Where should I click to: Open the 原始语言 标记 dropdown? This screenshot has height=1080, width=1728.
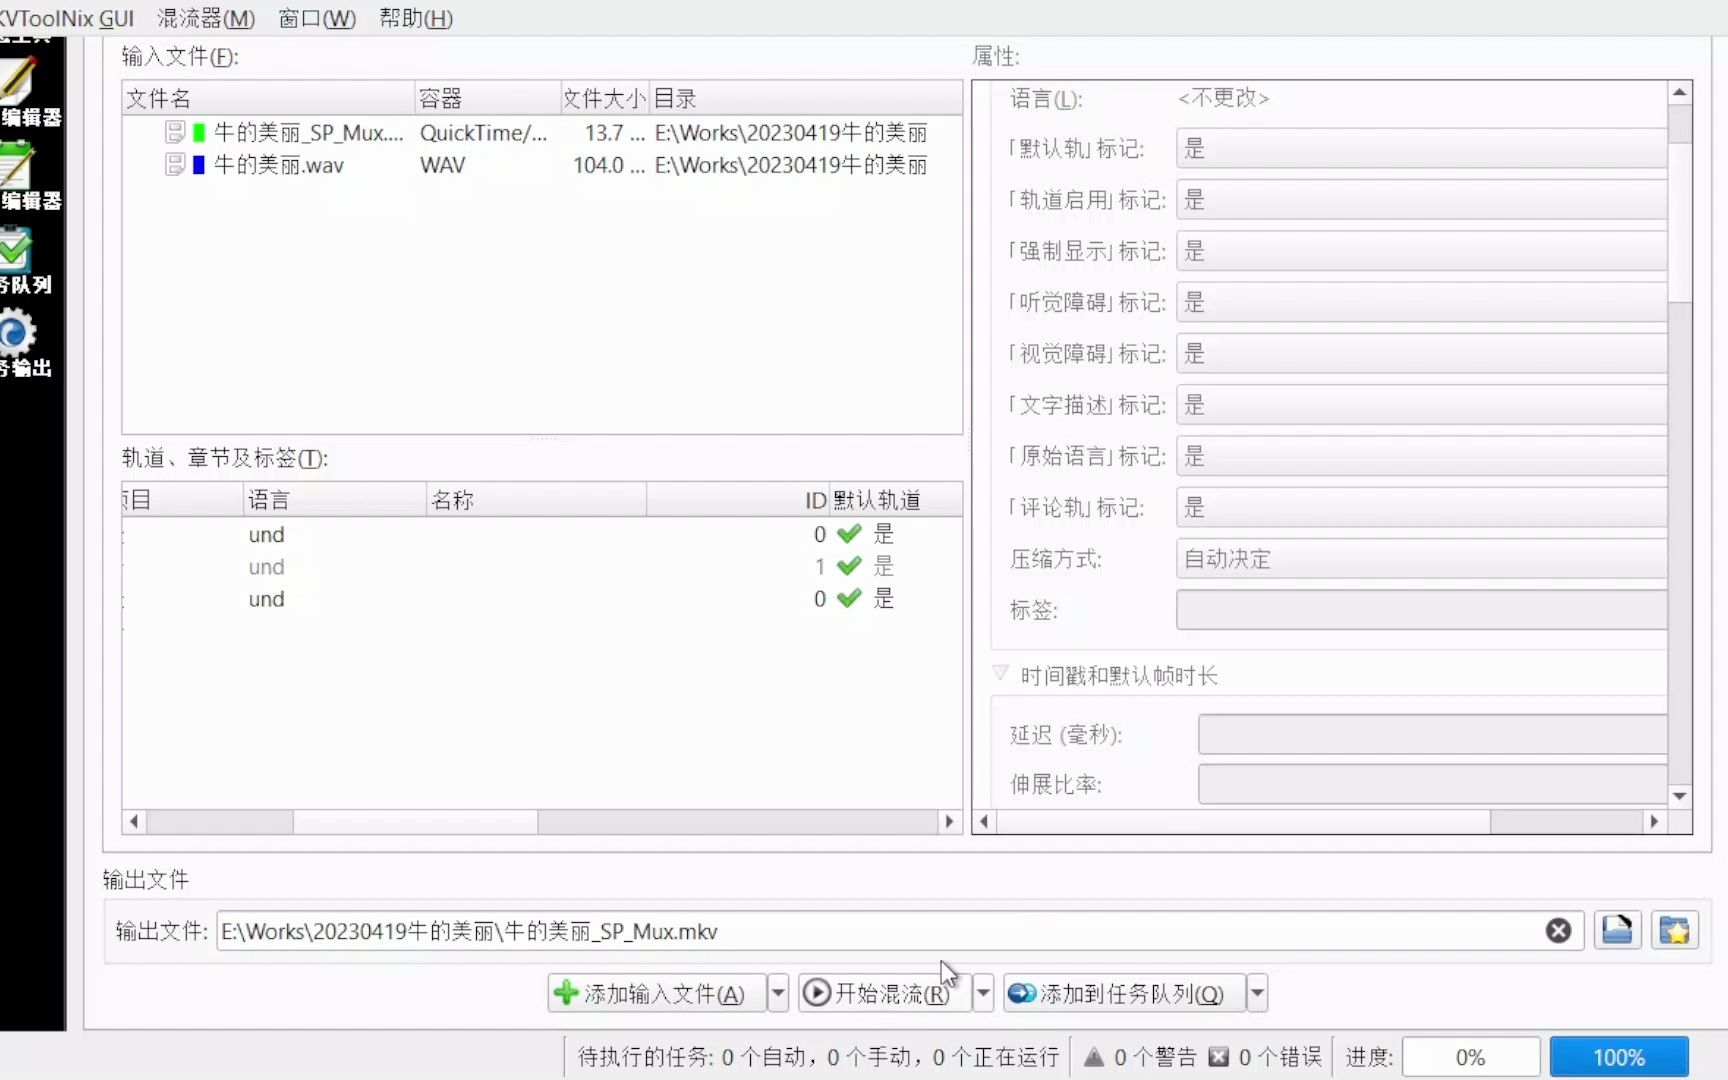point(1421,456)
